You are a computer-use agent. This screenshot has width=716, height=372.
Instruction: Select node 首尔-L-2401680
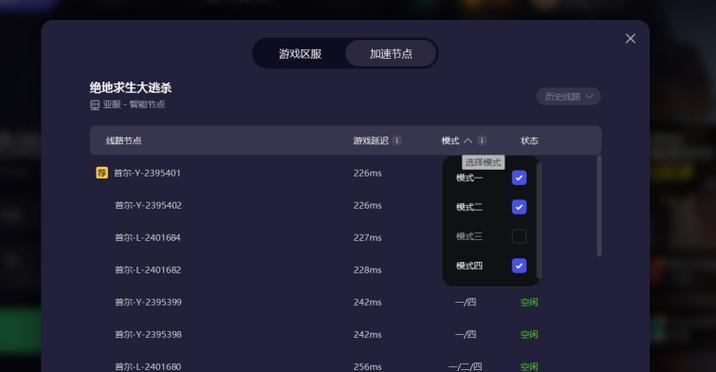coord(147,367)
